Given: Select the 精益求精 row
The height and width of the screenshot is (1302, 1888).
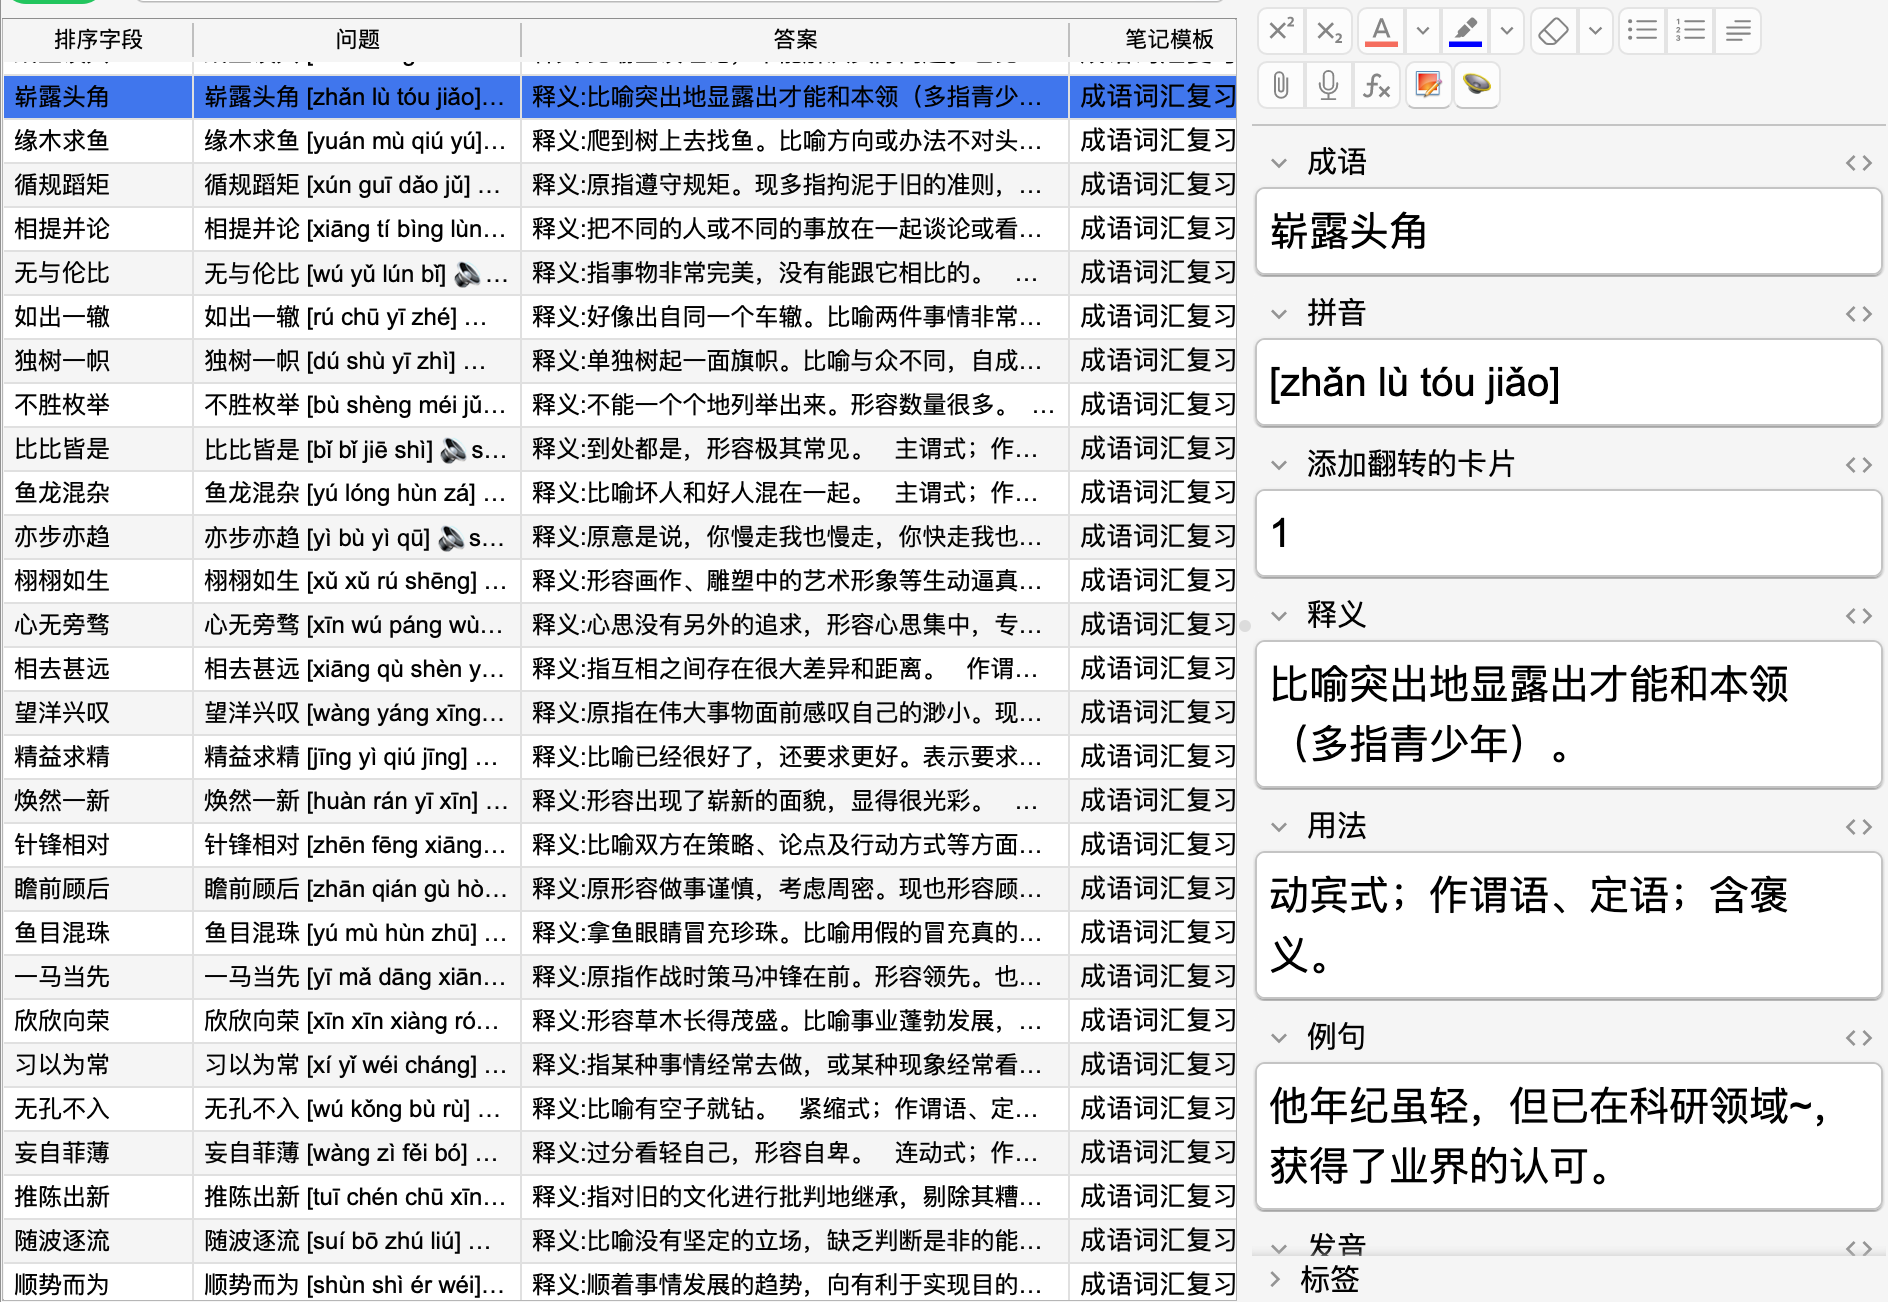Looking at the screenshot, I should (x=620, y=757).
